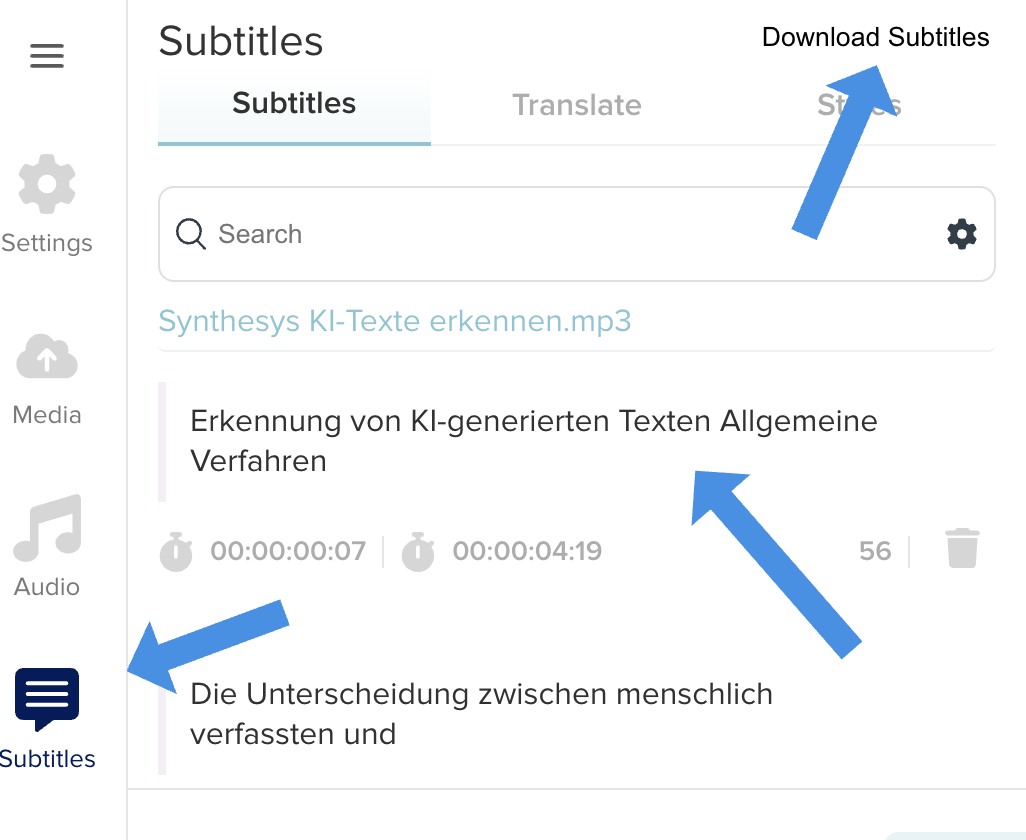Delete the first subtitle with the trash icon
This screenshot has height=840, width=1026.
click(961, 548)
